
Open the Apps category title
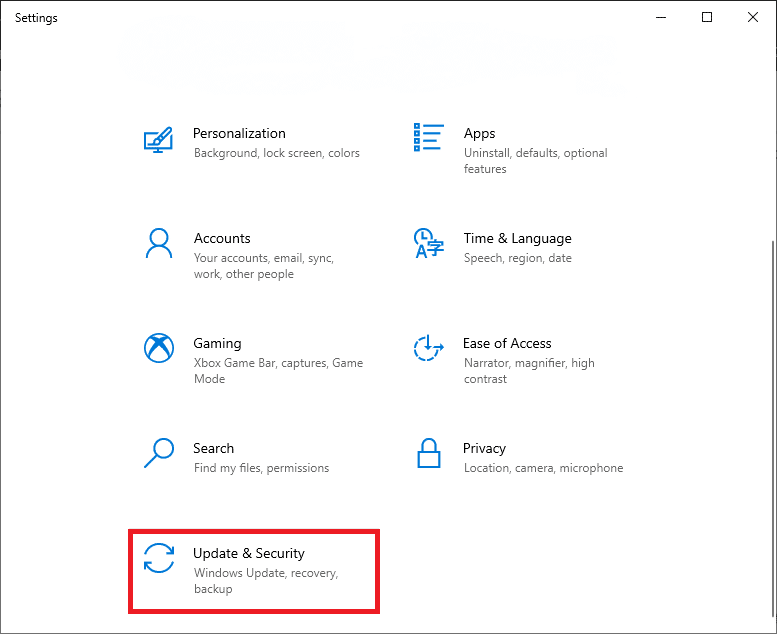[479, 133]
